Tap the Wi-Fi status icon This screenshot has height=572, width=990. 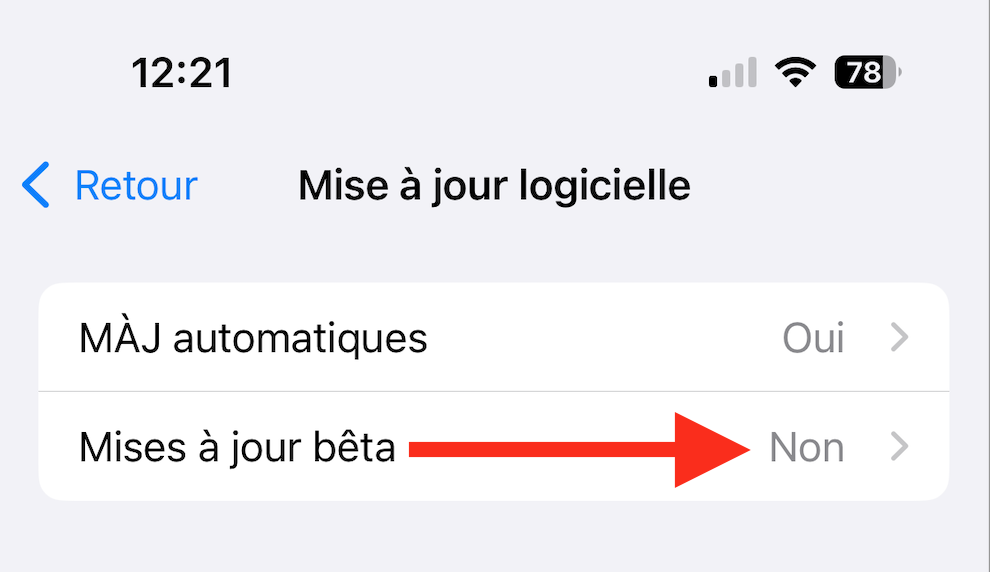795,73
